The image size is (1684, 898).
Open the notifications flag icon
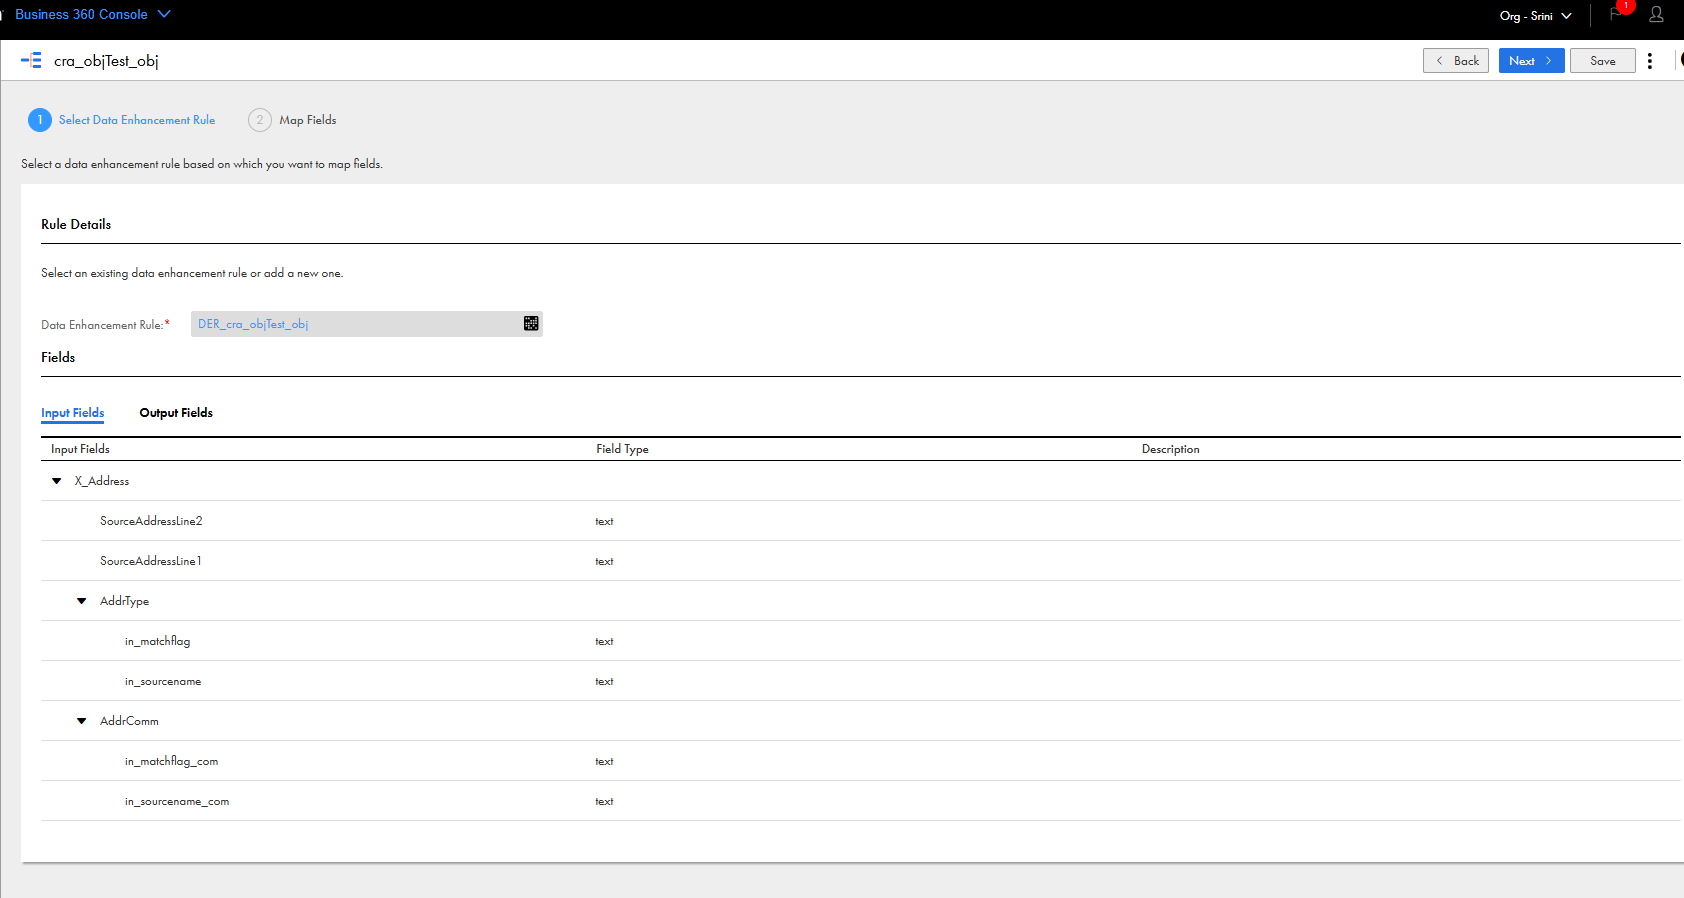tap(1616, 14)
